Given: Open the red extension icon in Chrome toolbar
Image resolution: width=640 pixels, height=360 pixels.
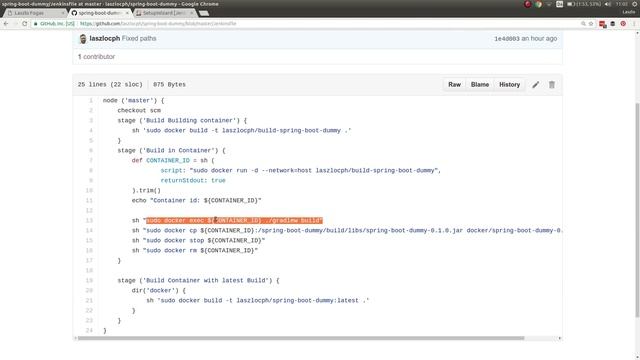Looking at the screenshot, I should click(x=602, y=24).
